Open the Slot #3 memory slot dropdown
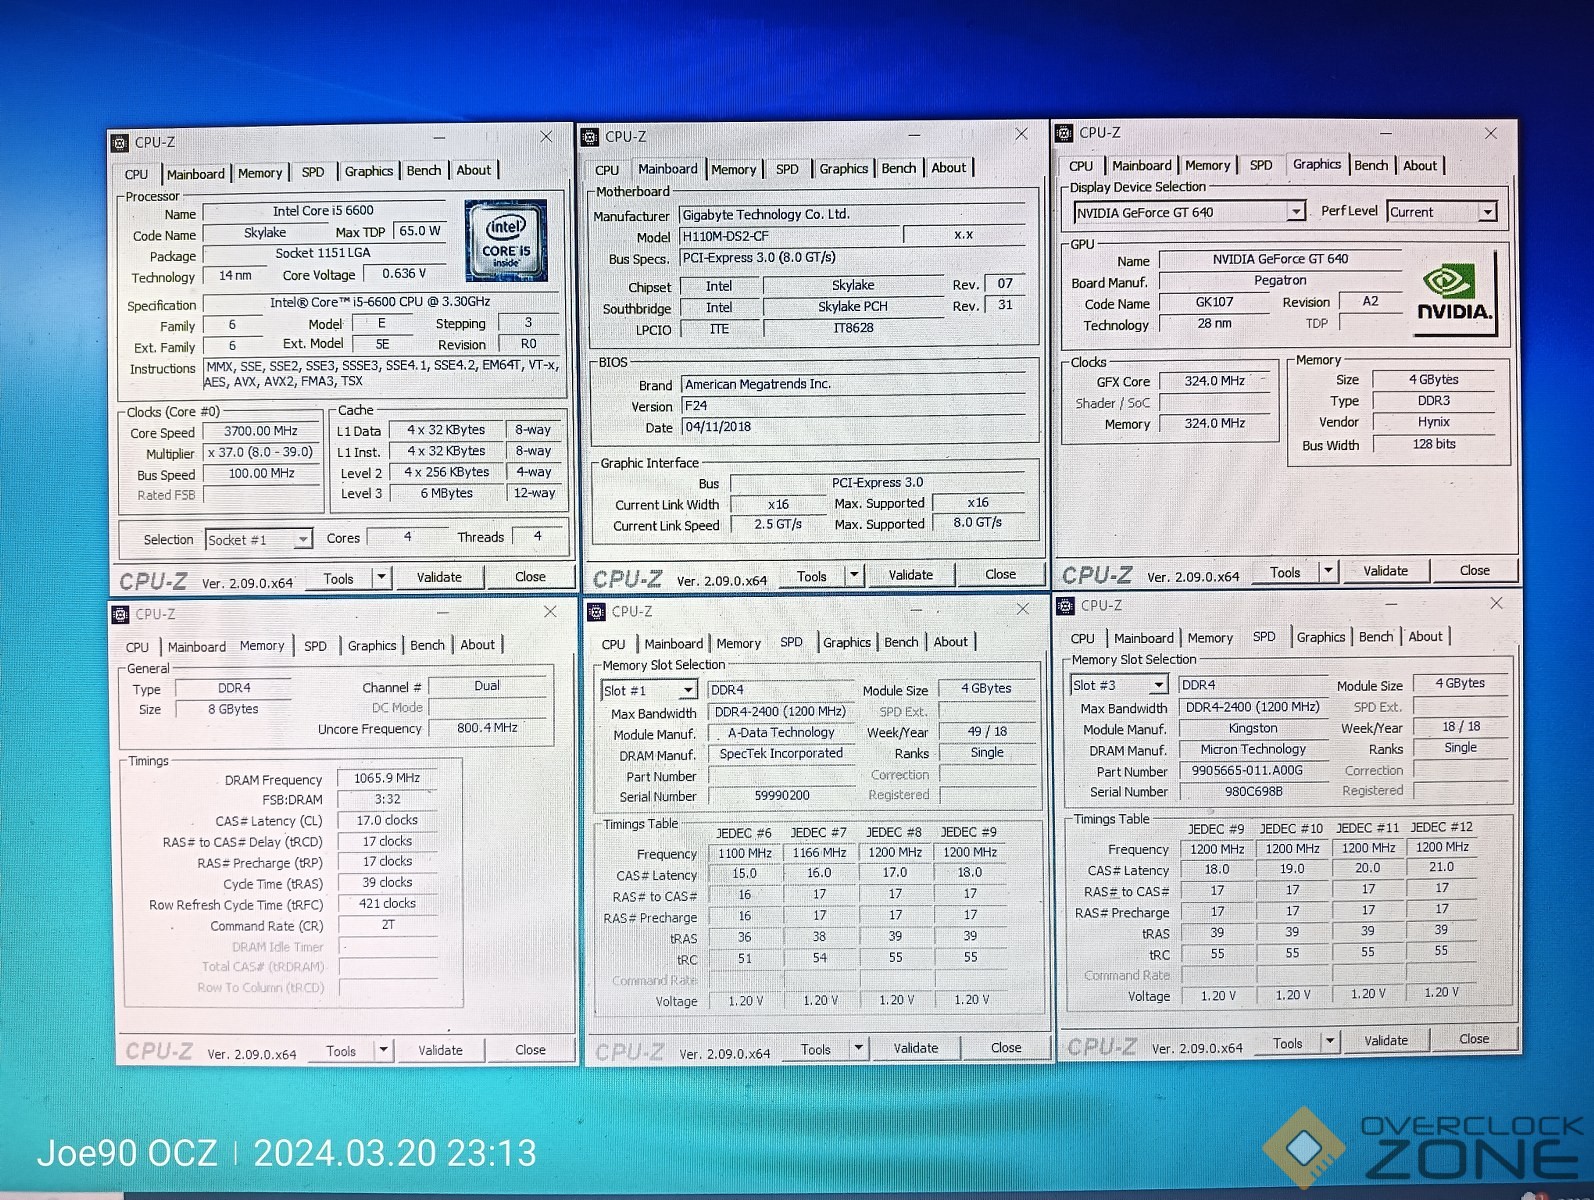This screenshot has height=1200, width=1594. [1158, 685]
